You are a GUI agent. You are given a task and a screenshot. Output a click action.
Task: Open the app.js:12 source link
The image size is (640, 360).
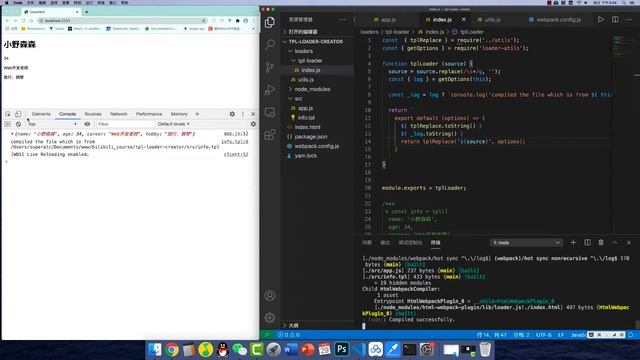pos(236,134)
